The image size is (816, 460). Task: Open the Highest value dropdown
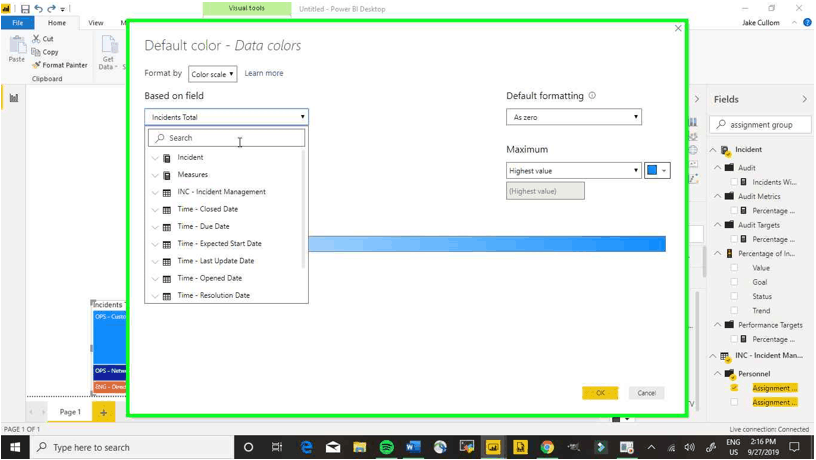573,171
